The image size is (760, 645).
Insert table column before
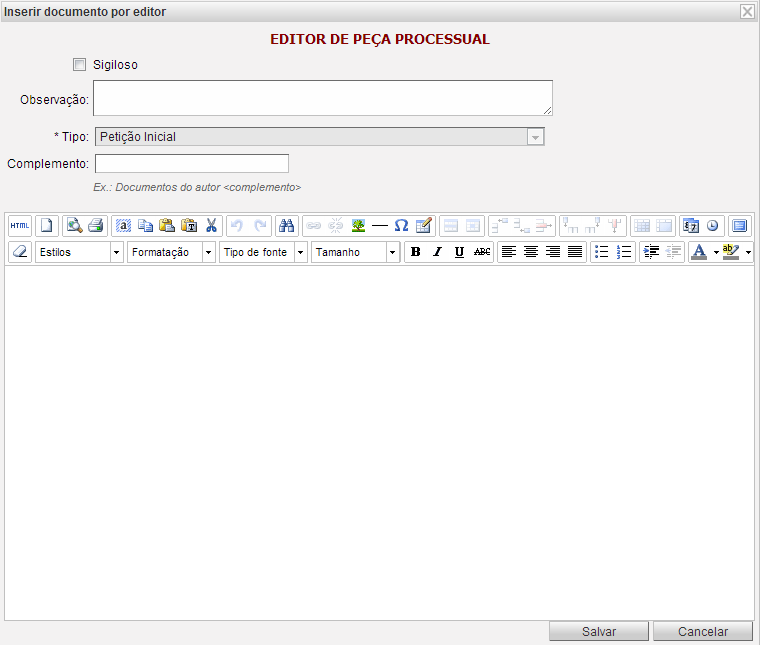pyautogui.click(x=570, y=226)
